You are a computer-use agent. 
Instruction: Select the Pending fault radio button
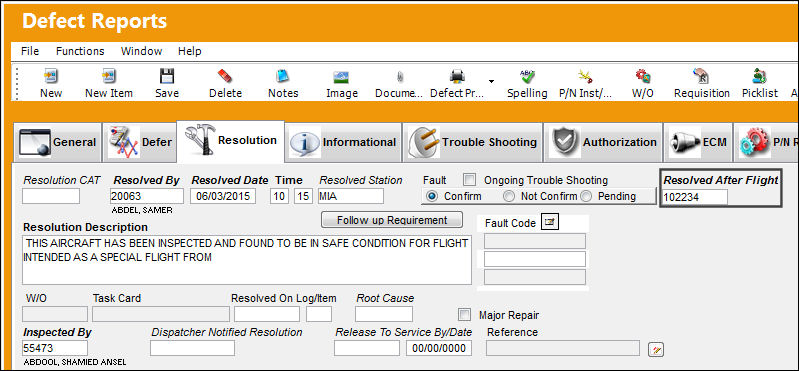(585, 196)
